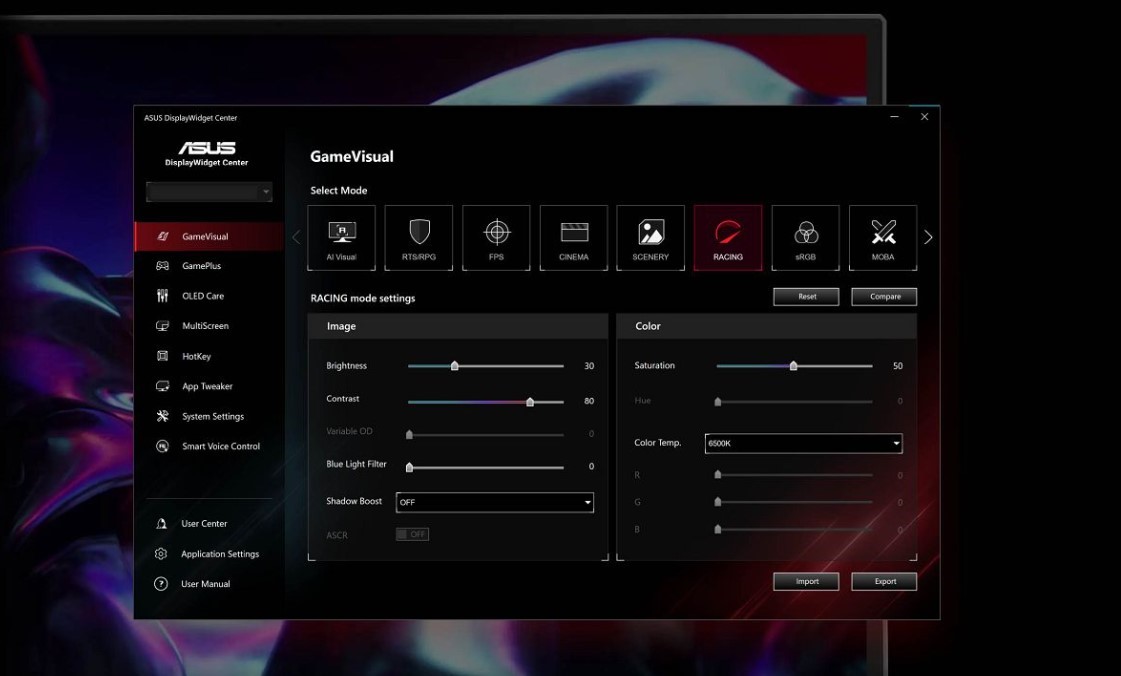1121x676 pixels.
Task: Open the Color Temp. 6500K dropdown
Action: coord(804,443)
